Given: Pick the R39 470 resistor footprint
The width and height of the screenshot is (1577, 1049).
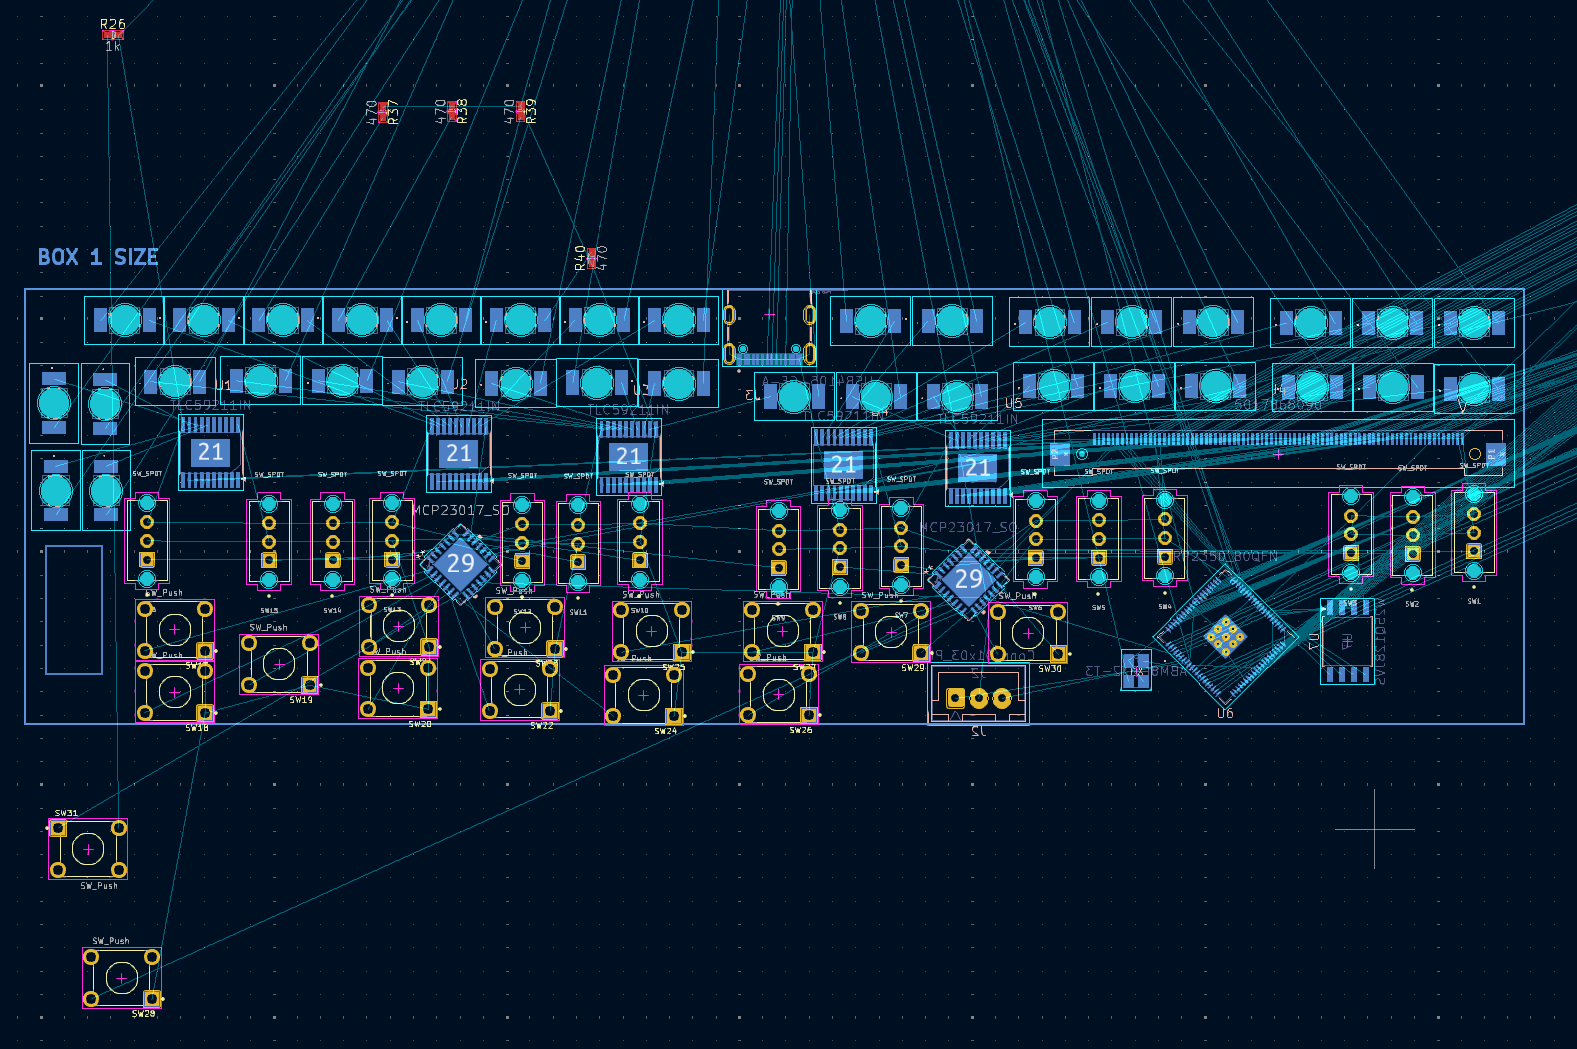Looking at the screenshot, I should pos(520,110).
